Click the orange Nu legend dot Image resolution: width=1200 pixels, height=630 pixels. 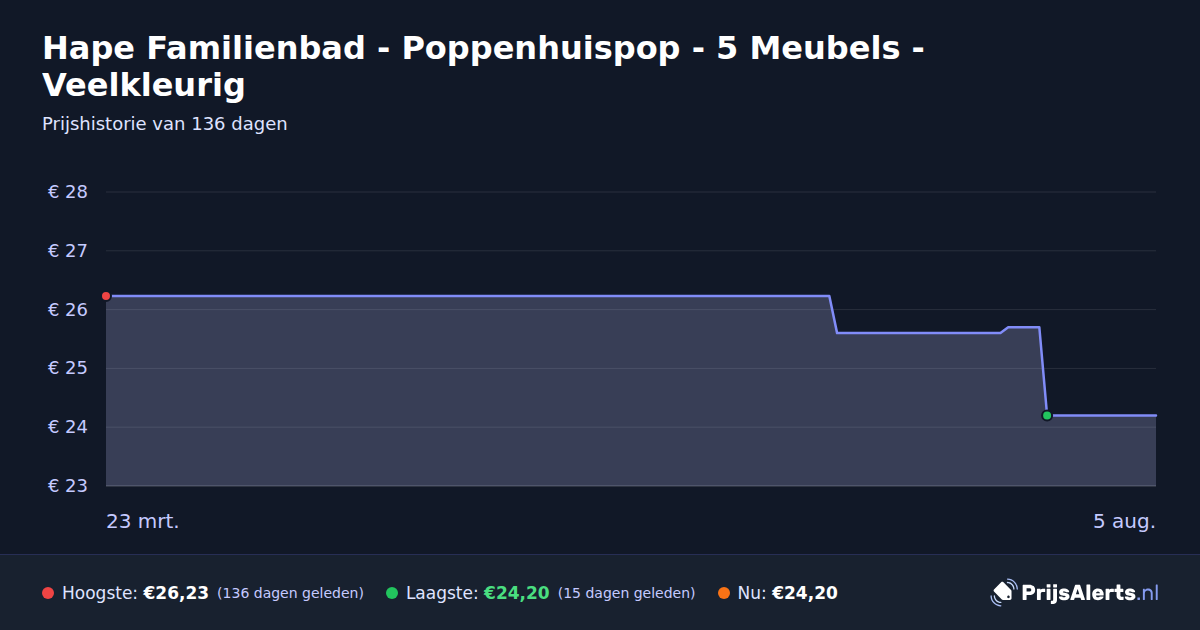[x=724, y=593]
